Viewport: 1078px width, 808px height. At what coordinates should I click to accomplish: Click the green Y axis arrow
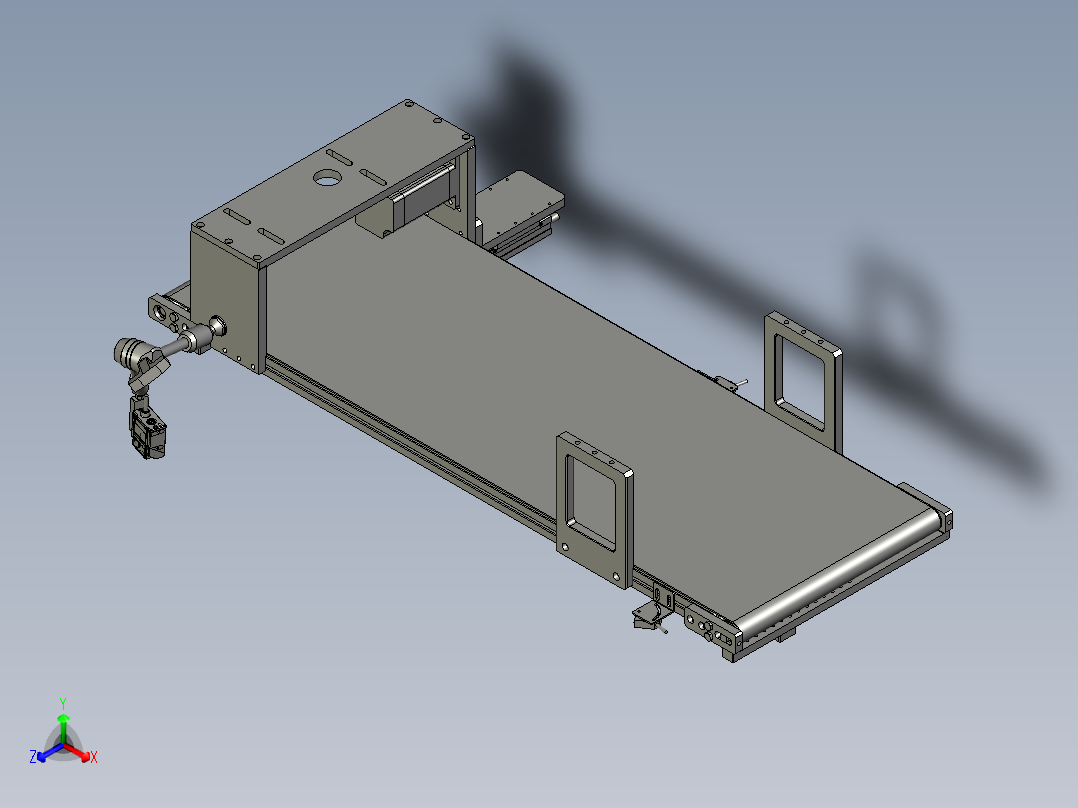coord(64,719)
